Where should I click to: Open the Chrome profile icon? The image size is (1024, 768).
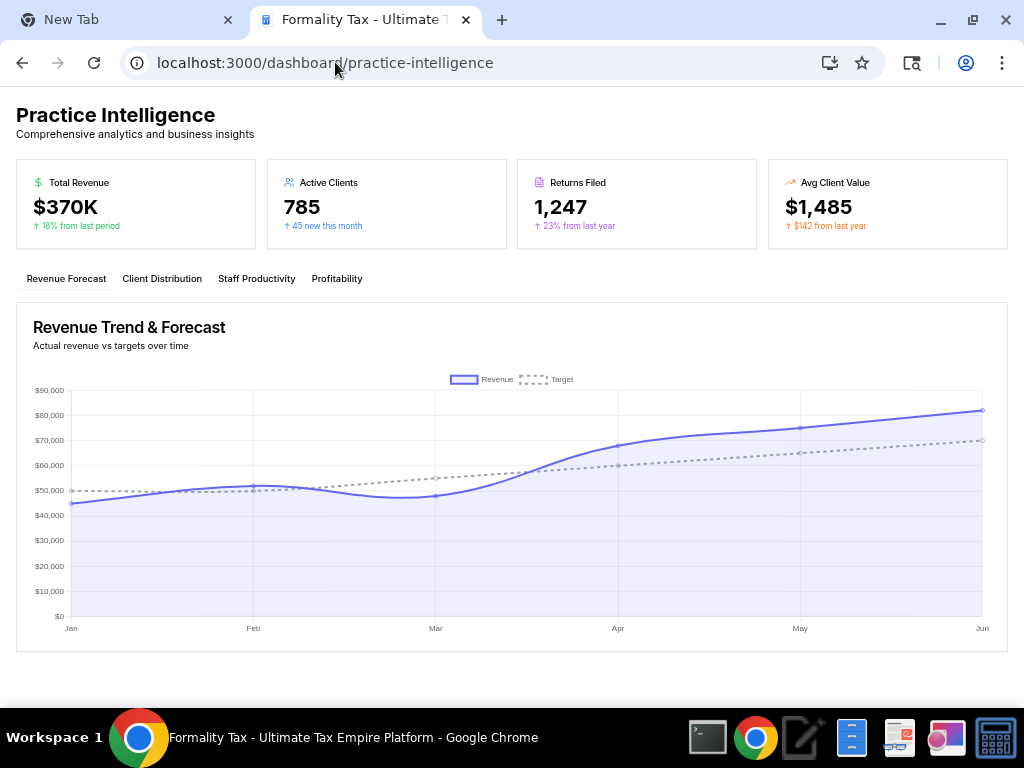[965, 63]
